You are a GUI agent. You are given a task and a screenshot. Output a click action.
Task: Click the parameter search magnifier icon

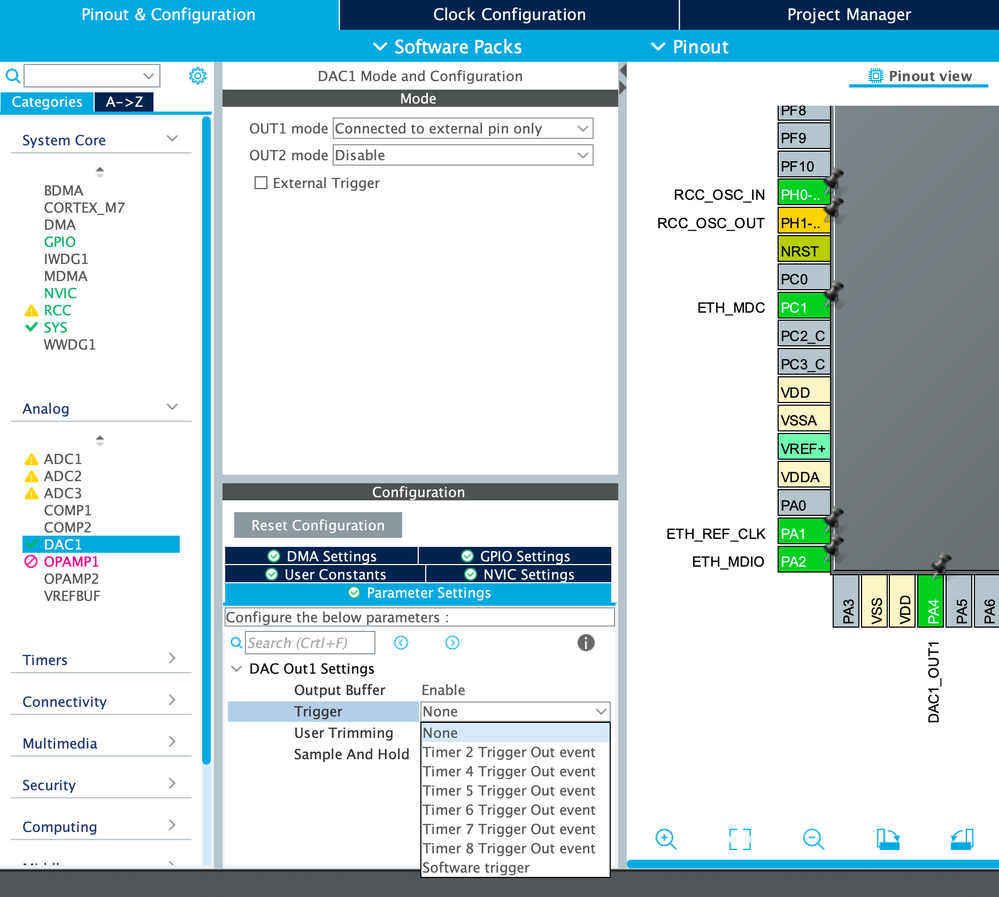236,643
